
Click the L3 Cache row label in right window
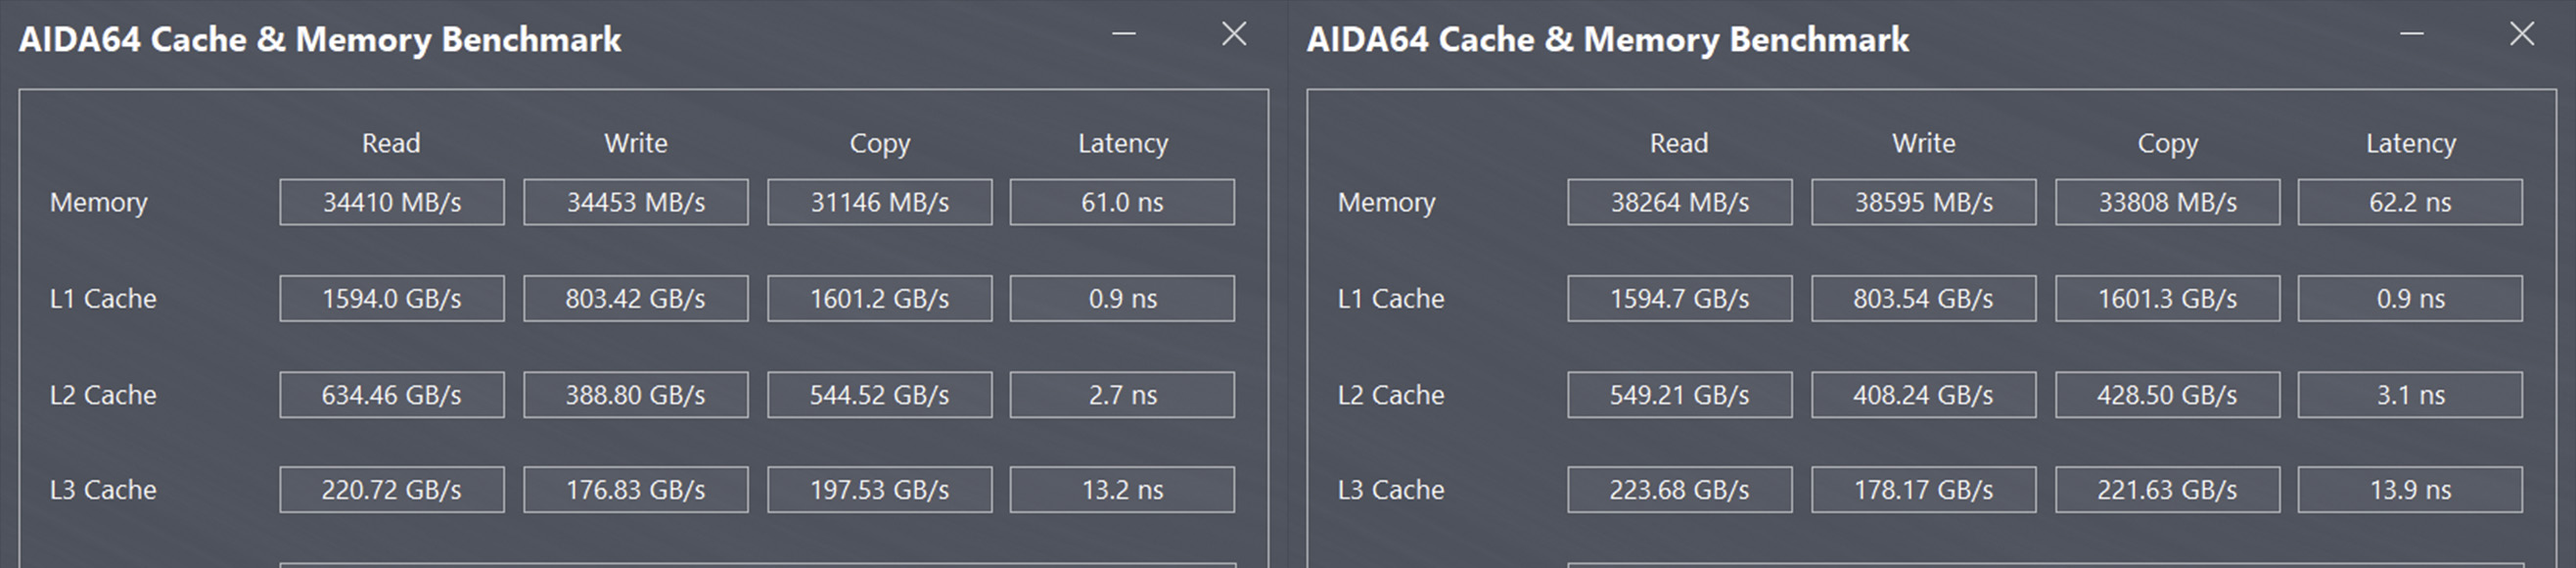tap(1390, 489)
